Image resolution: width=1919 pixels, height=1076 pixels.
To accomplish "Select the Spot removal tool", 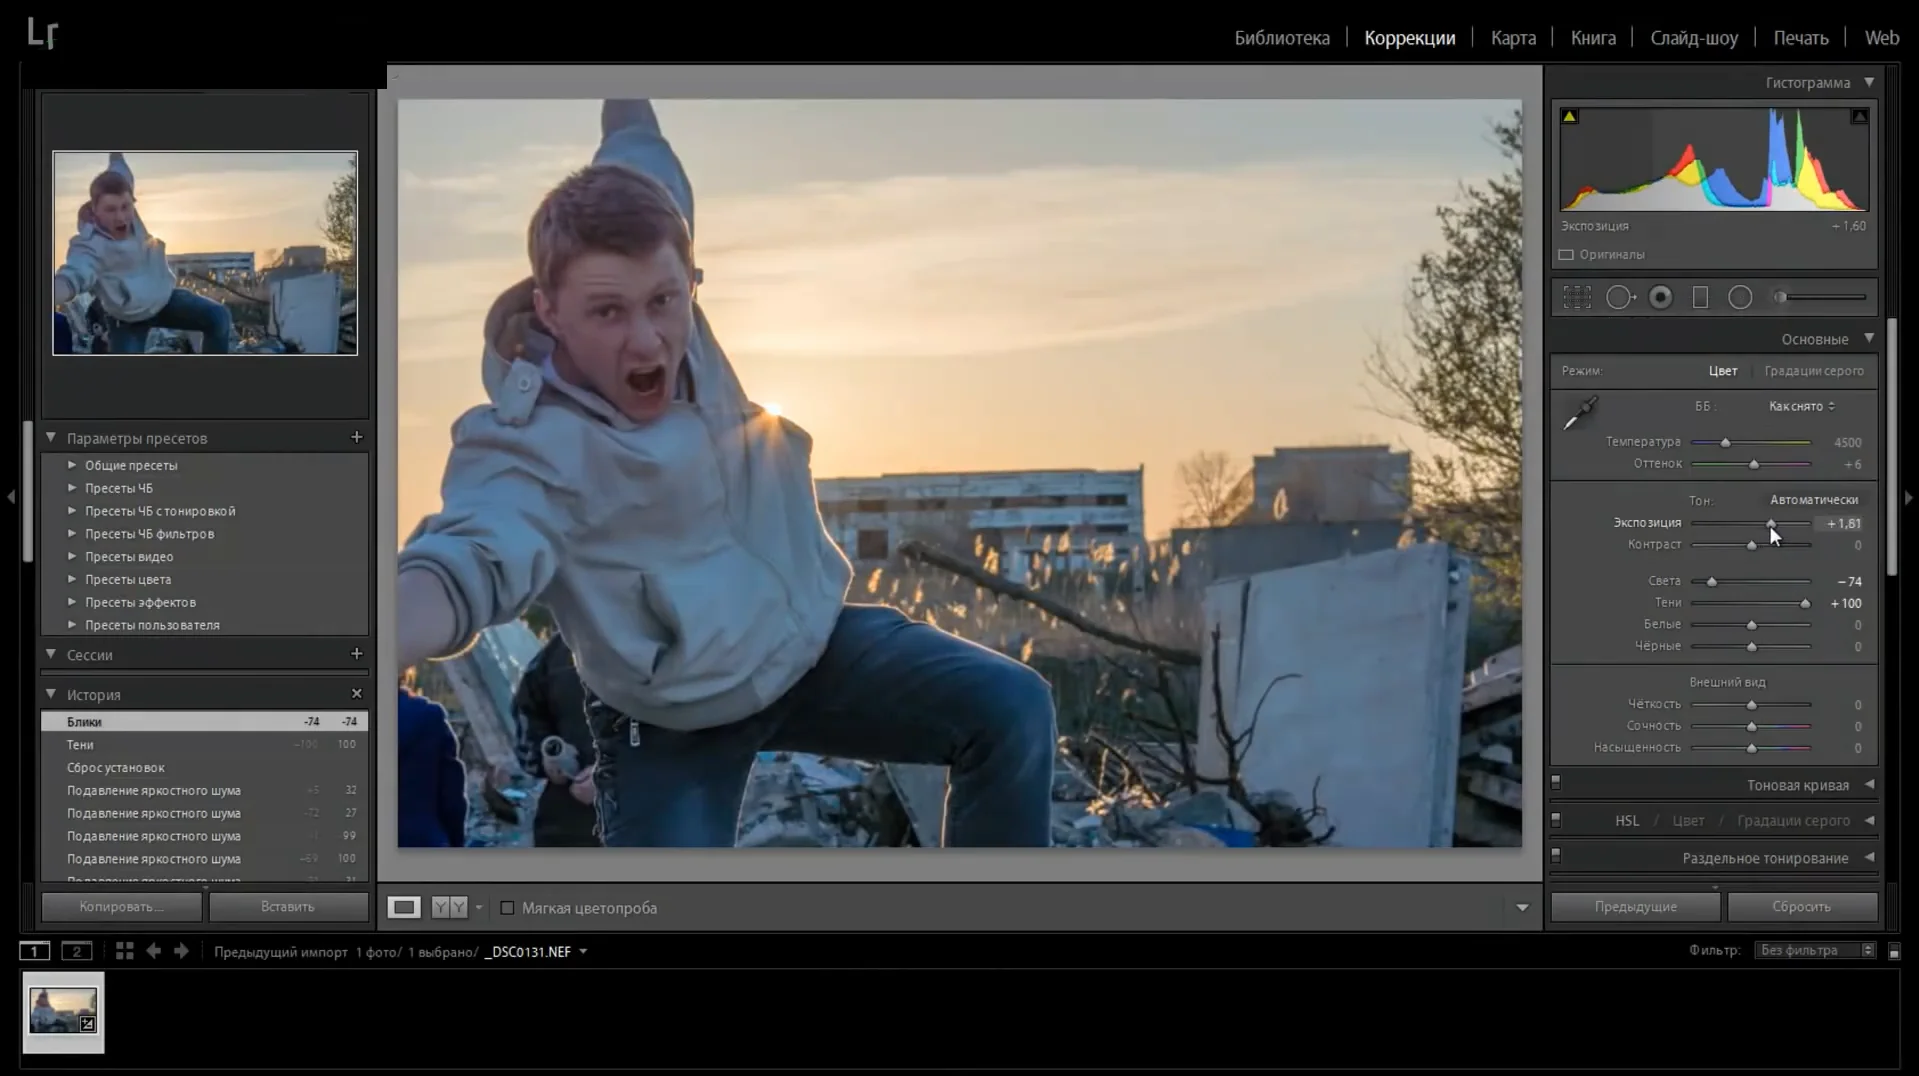I will point(1620,297).
